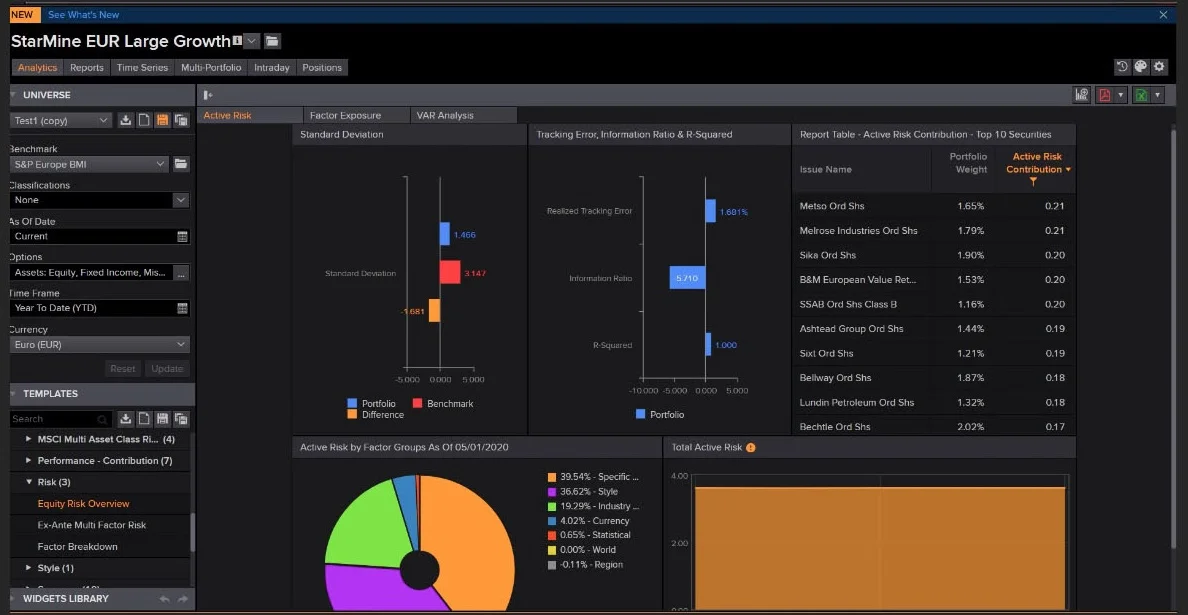This screenshot has width=1188, height=615.
Task: Expand the WIDGETS LIBRARY section
Action: point(13,599)
